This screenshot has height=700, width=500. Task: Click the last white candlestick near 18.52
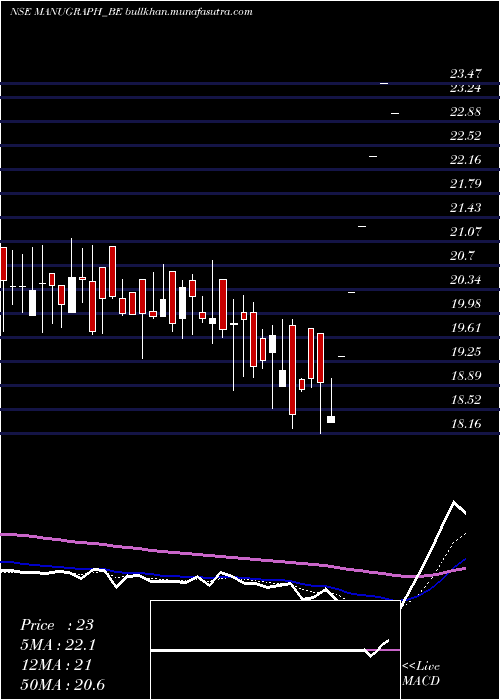click(331, 420)
